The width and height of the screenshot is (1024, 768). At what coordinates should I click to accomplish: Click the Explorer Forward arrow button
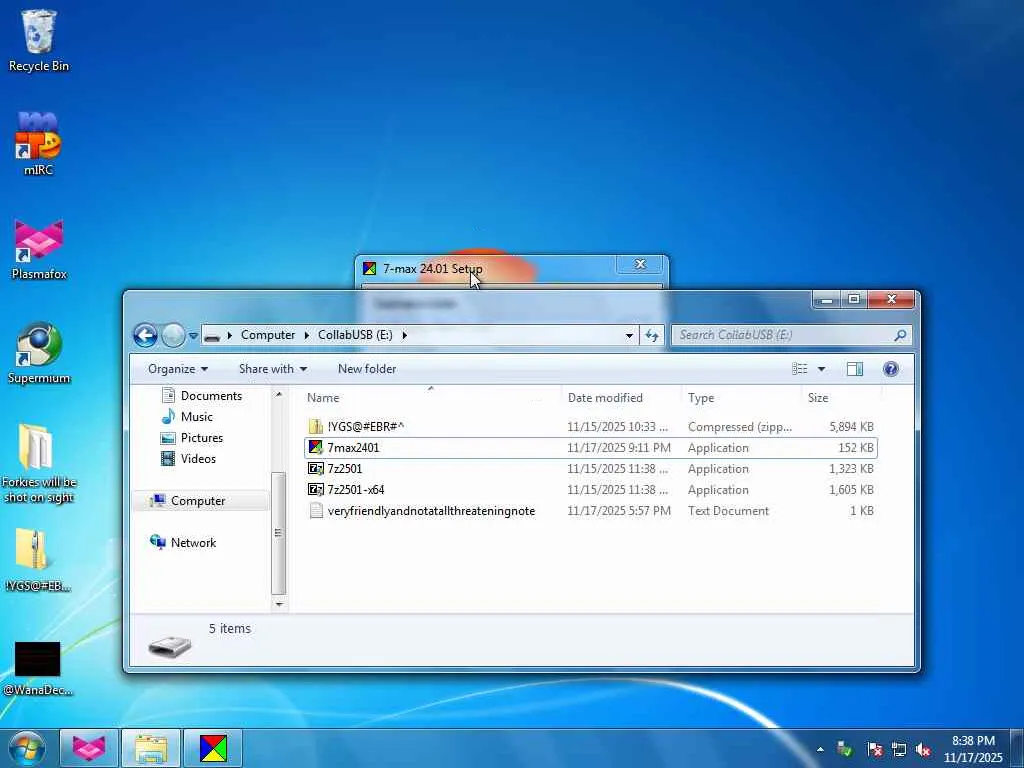pos(173,336)
